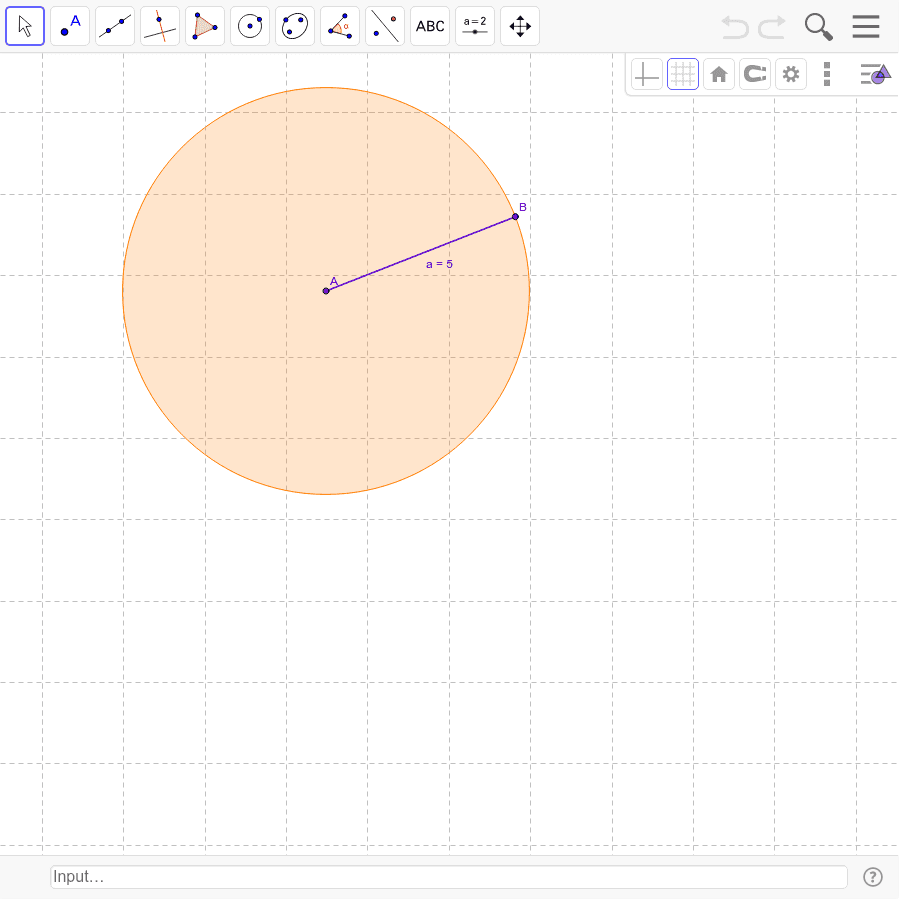Toggle the grid display
This screenshot has height=900, width=900.
(683, 74)
